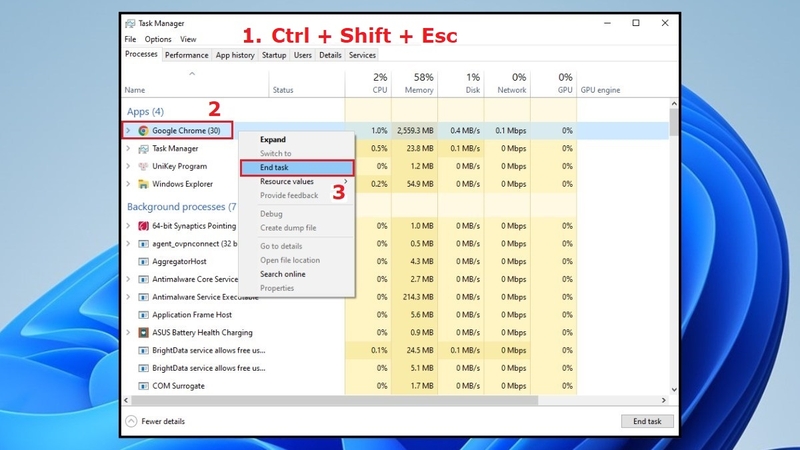Sort processes by Network column header
800x450 pixels.
pyautogui.click(x=508, y=83)
